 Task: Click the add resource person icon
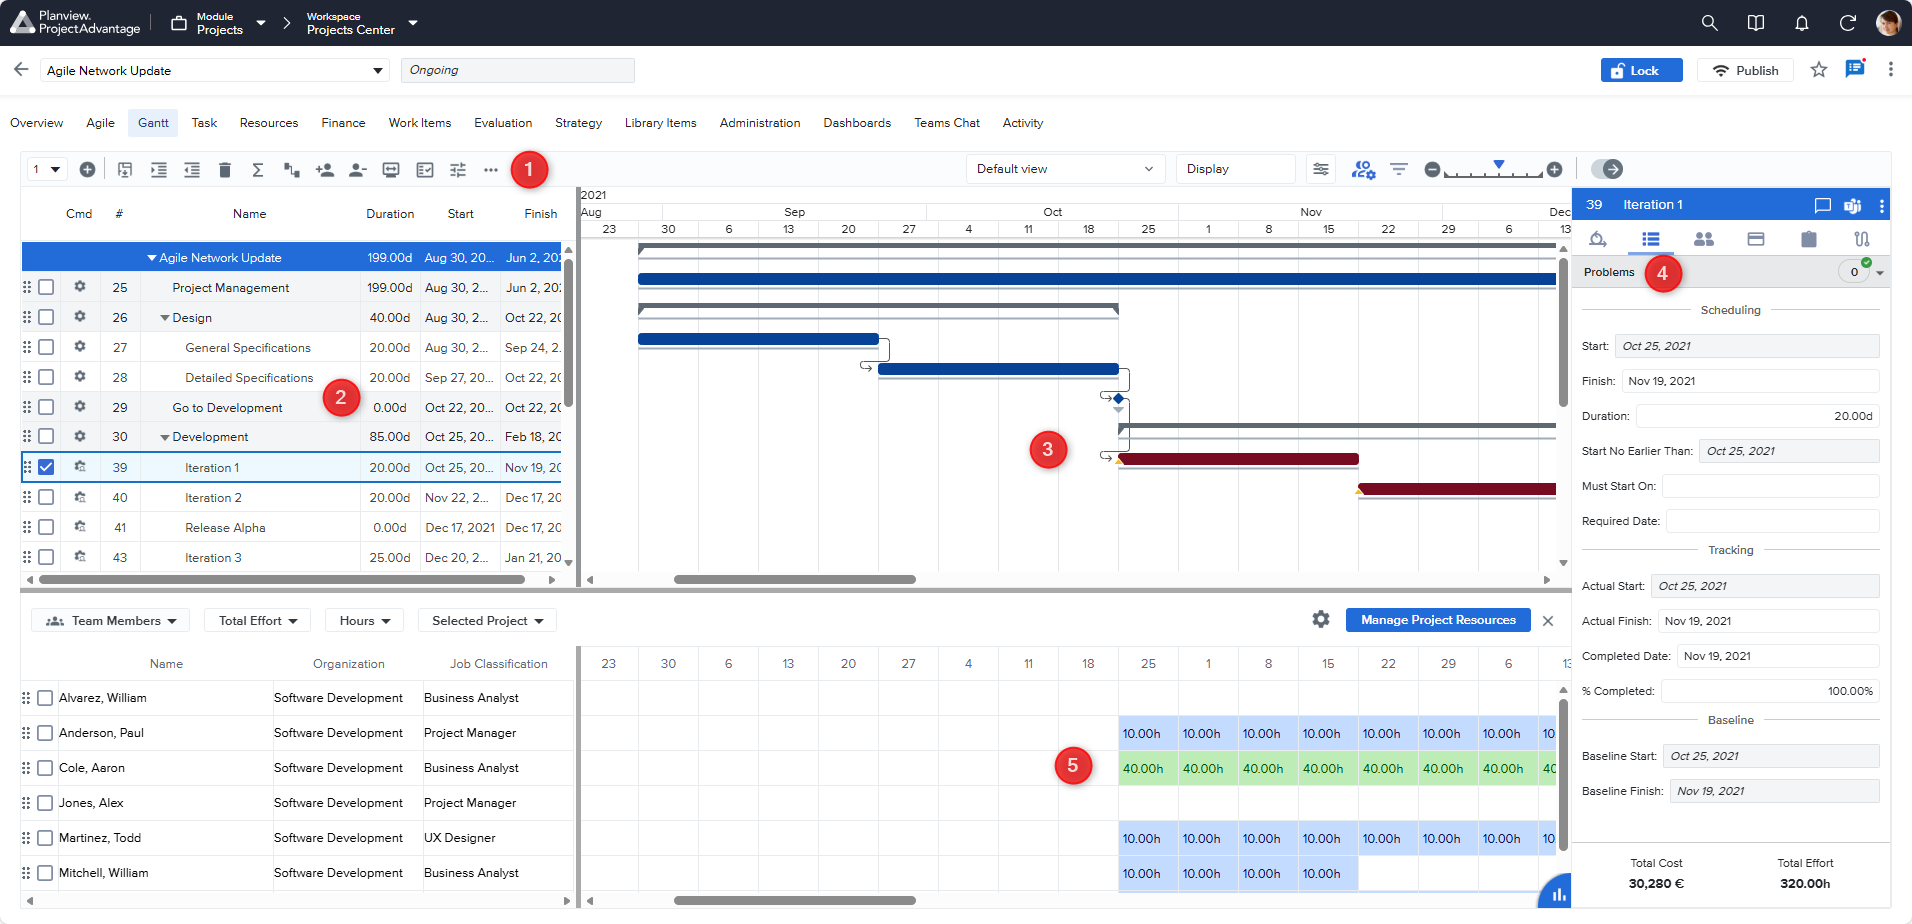pyautogui.click(x=324, y=170)
